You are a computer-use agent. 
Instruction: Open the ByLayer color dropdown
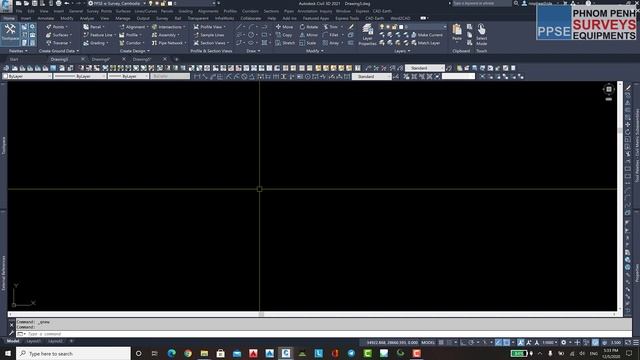tap(27, 76)
